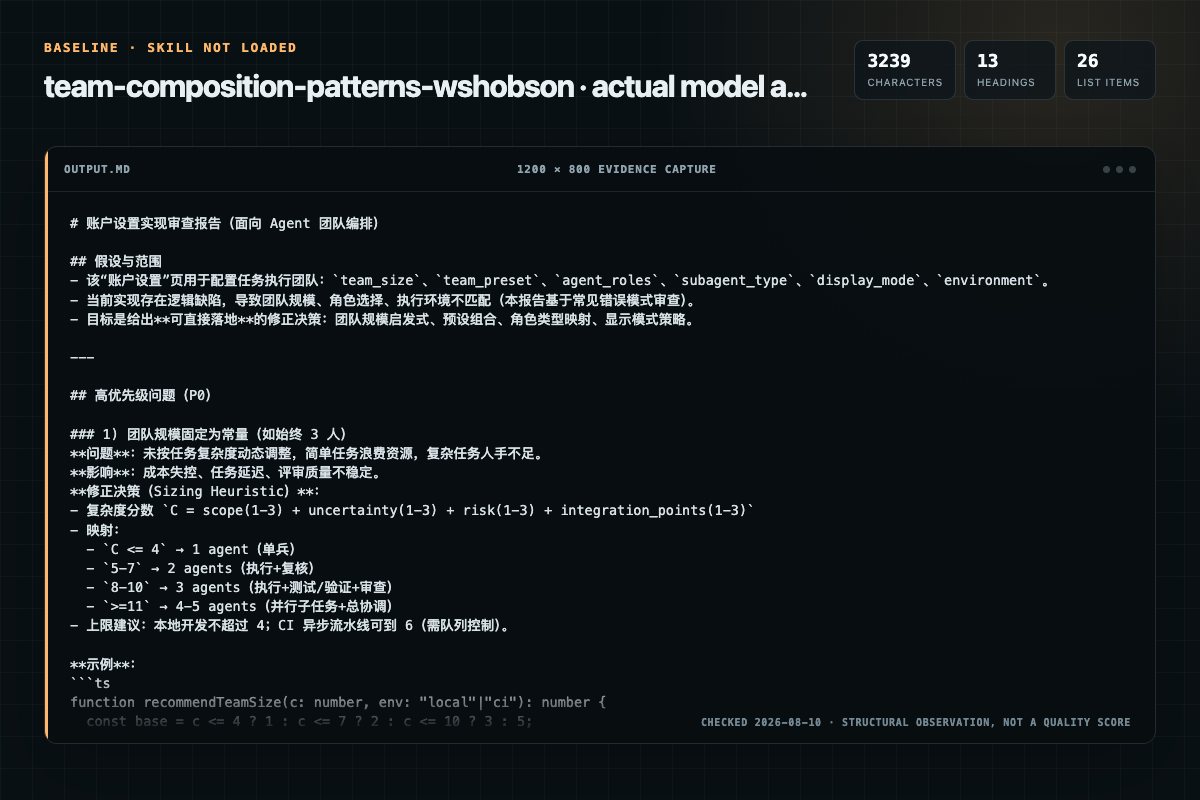
Task: Click the '- 映射:' line
Action: pyautogui.click(x=95, y=530)
